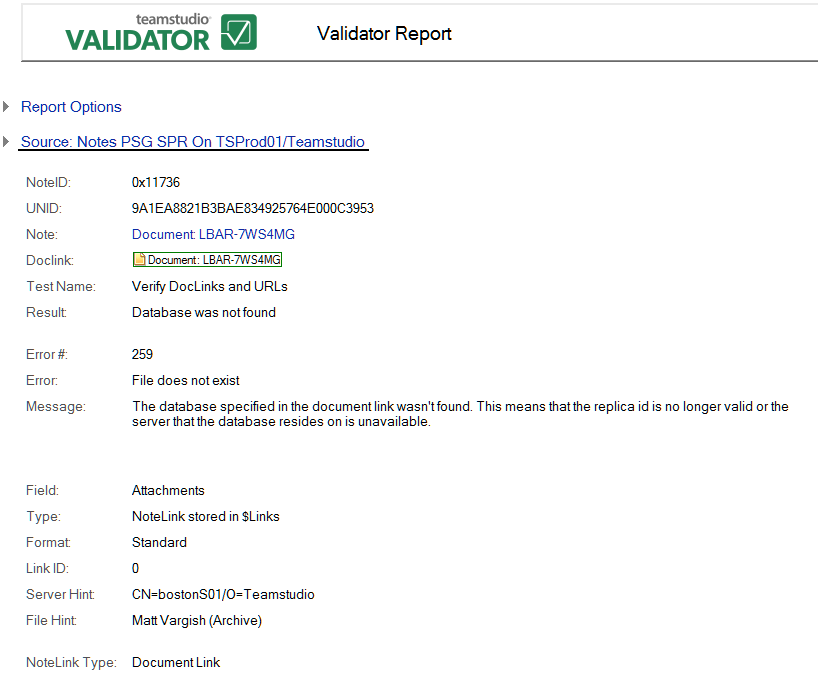Image resolution: width=818 pixels, height=677 pixels.
Task: Click the NoteLink Type: field label
Action: click(71, 662)
